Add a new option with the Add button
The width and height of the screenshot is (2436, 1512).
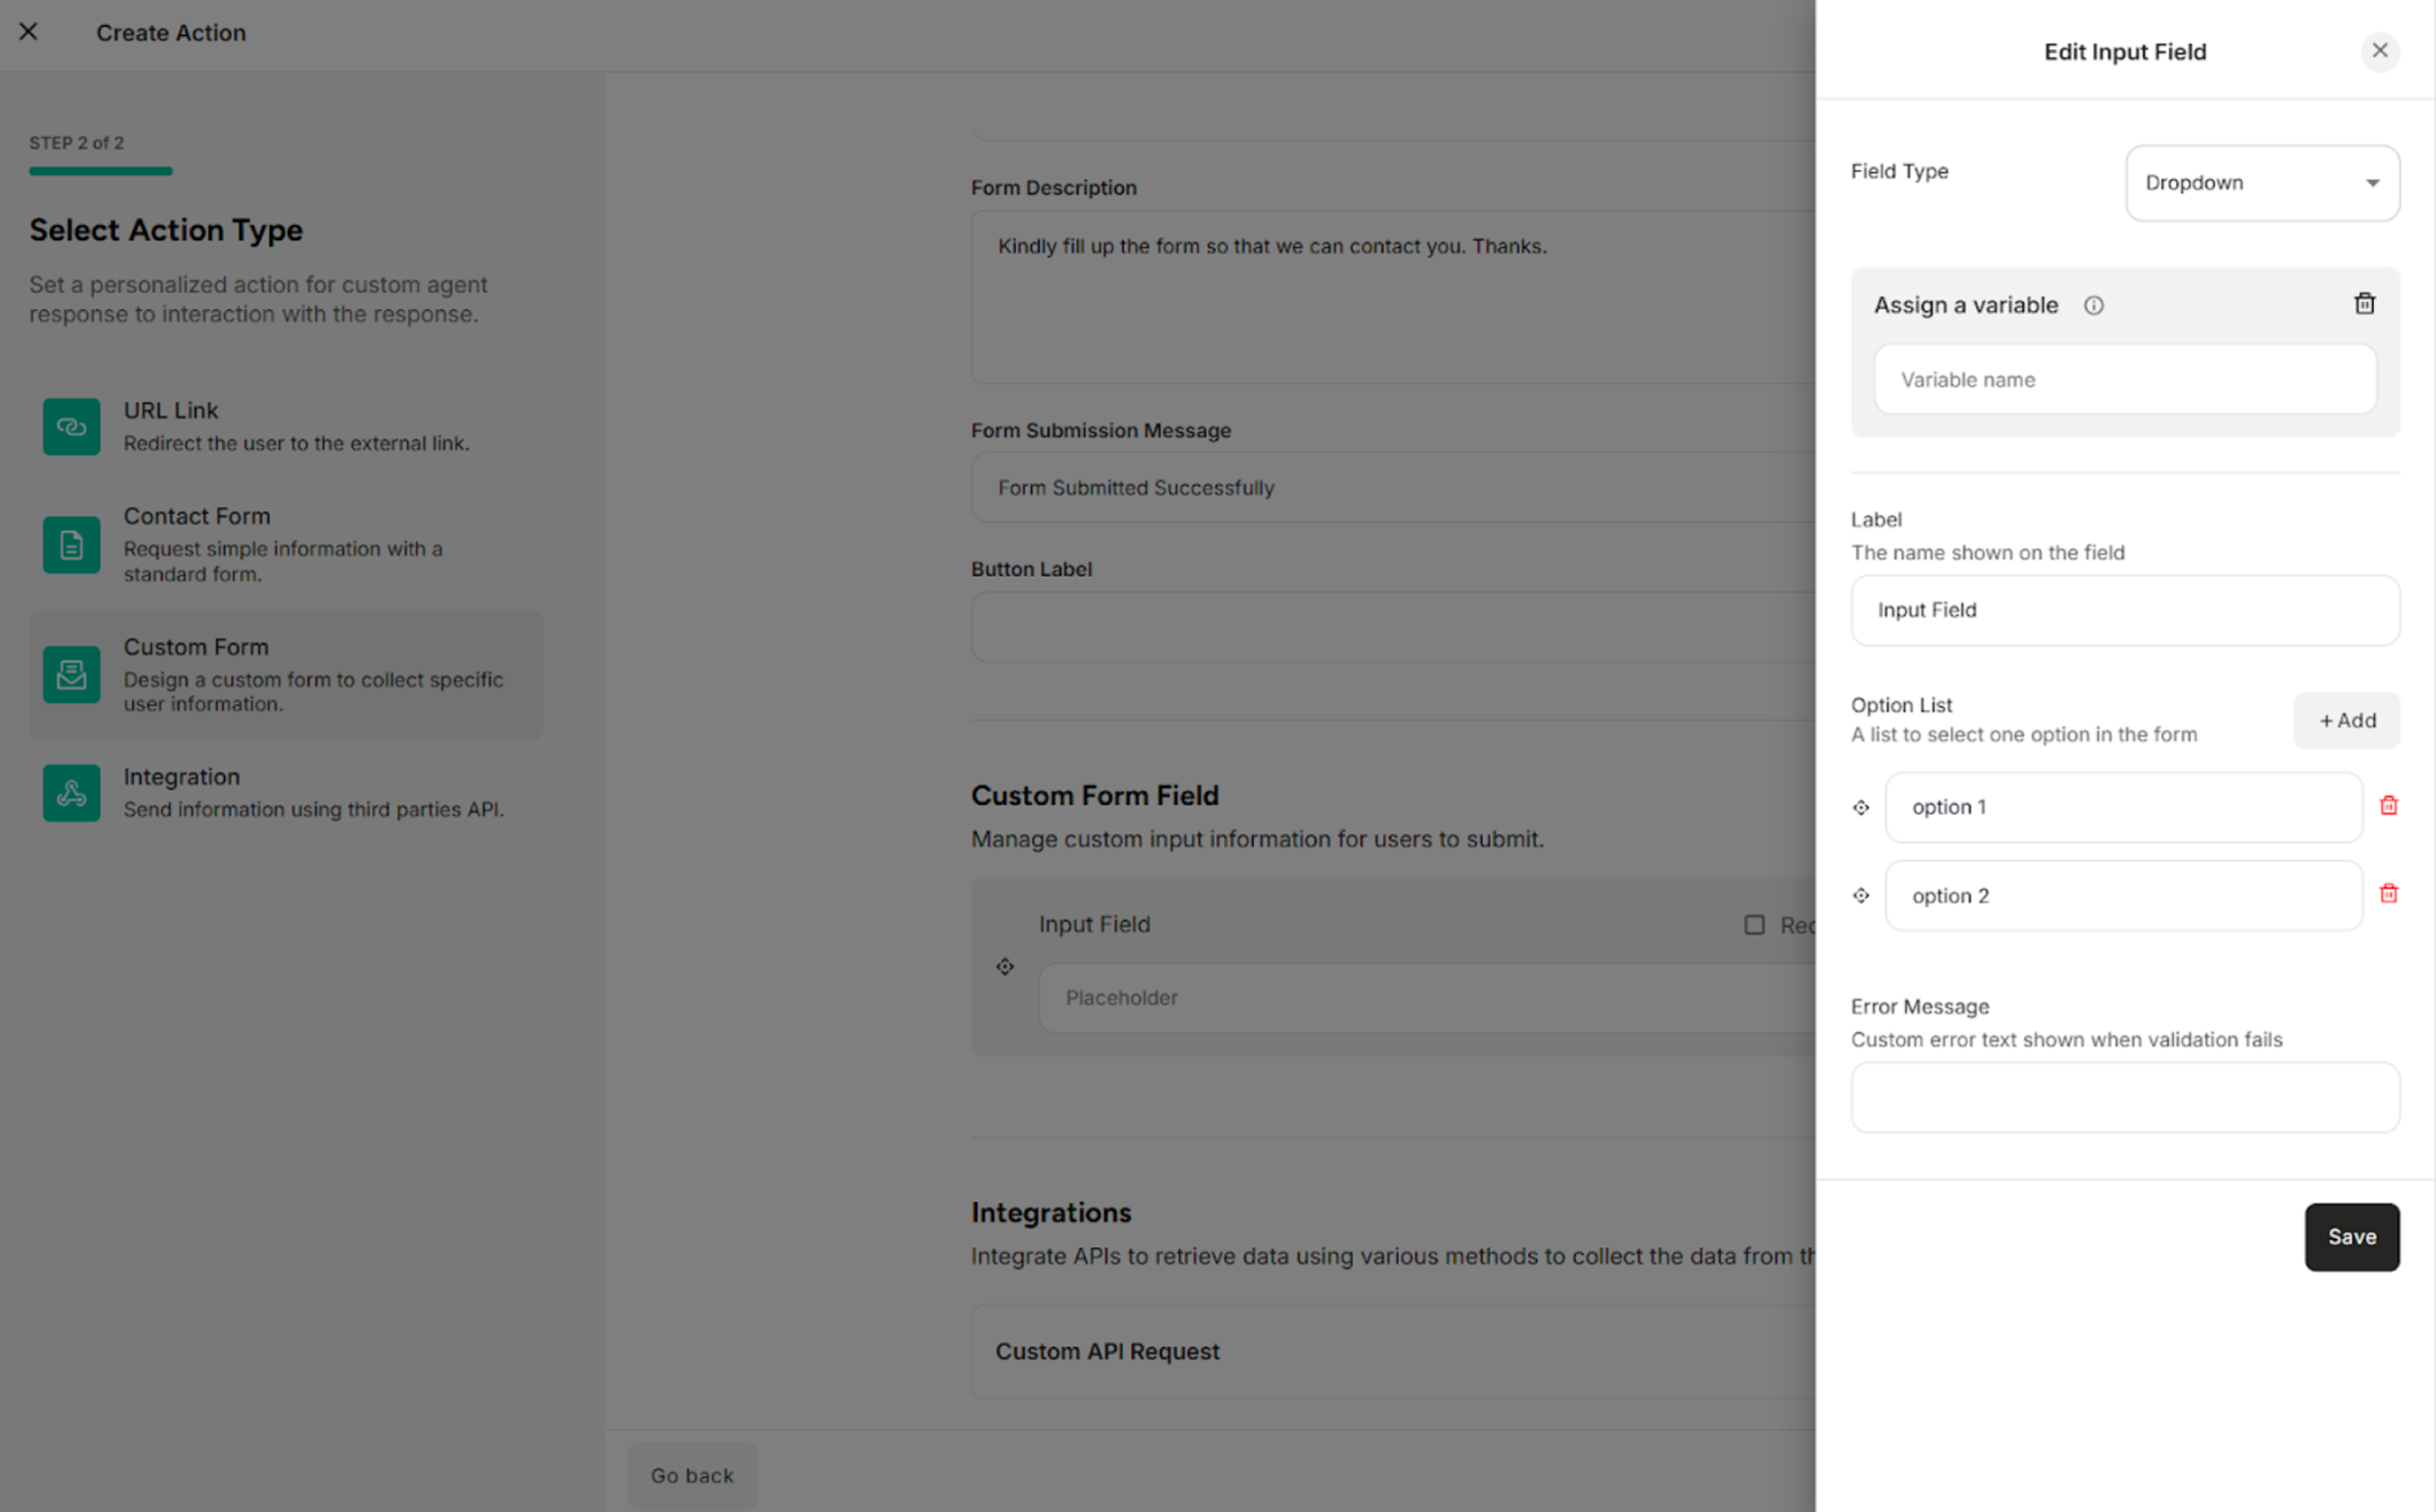2346,720
